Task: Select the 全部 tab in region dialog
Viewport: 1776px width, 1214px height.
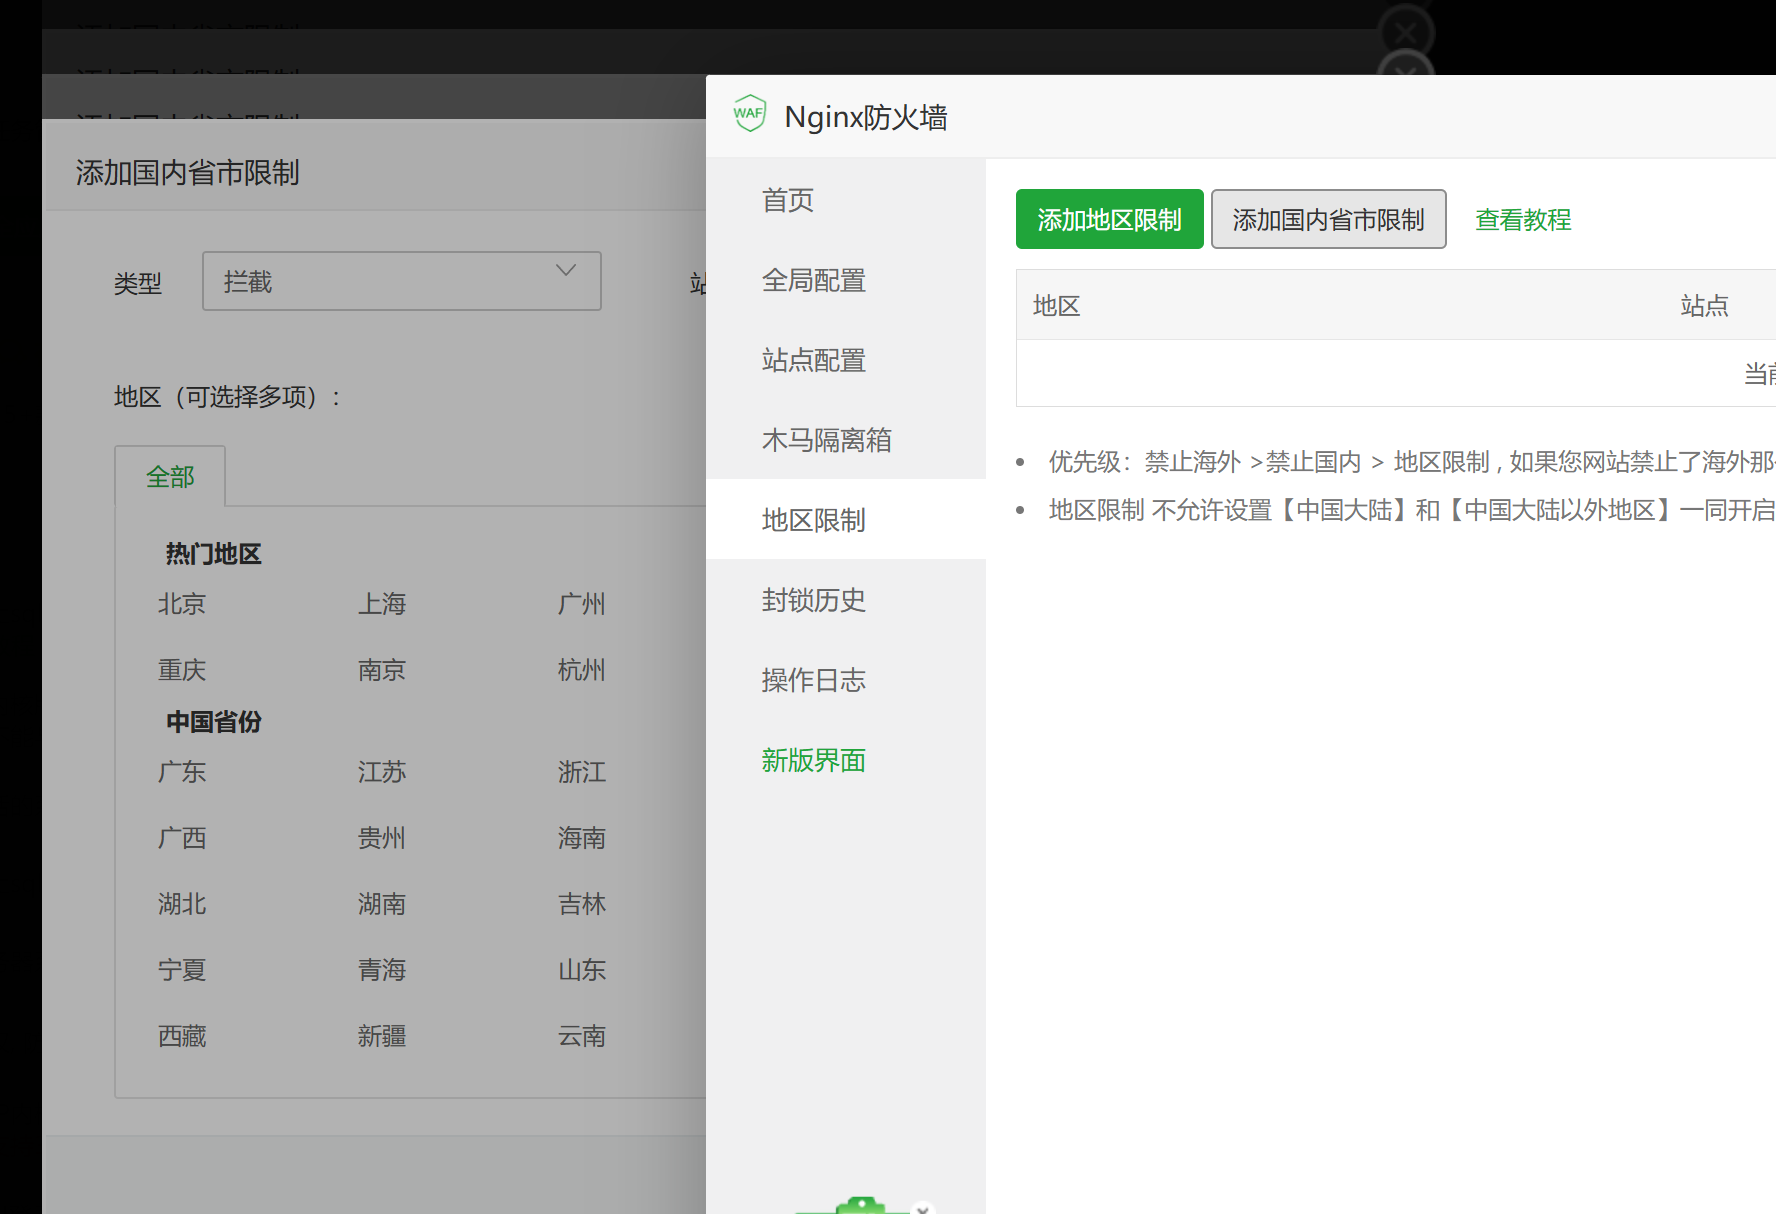Action: [170, 476]
